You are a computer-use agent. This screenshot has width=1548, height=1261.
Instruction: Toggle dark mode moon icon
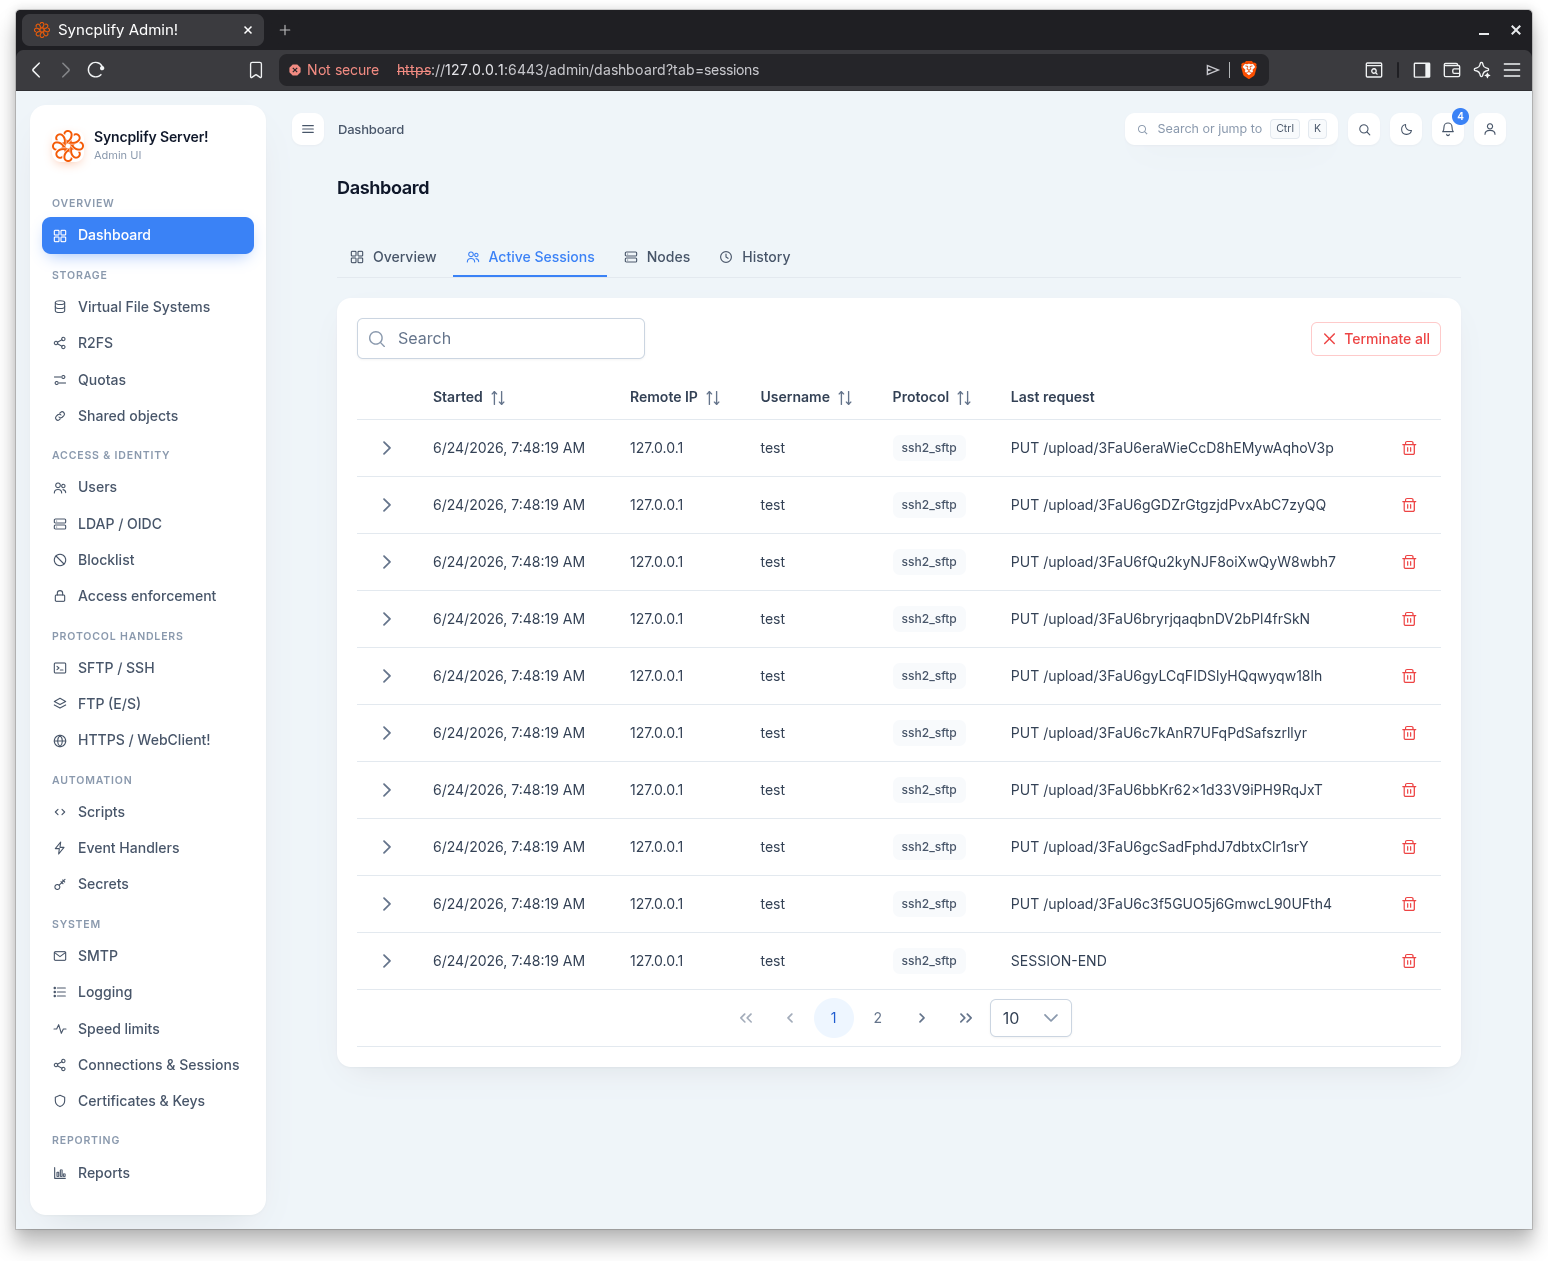coord(1406,129)
